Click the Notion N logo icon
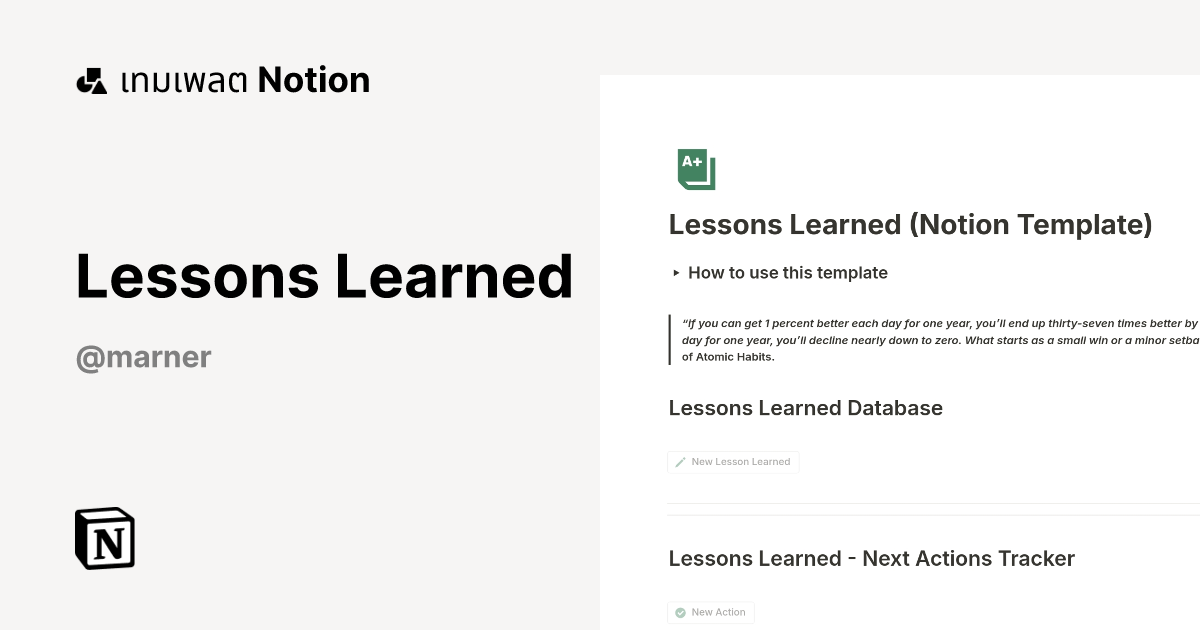 (x=104, y=538)
